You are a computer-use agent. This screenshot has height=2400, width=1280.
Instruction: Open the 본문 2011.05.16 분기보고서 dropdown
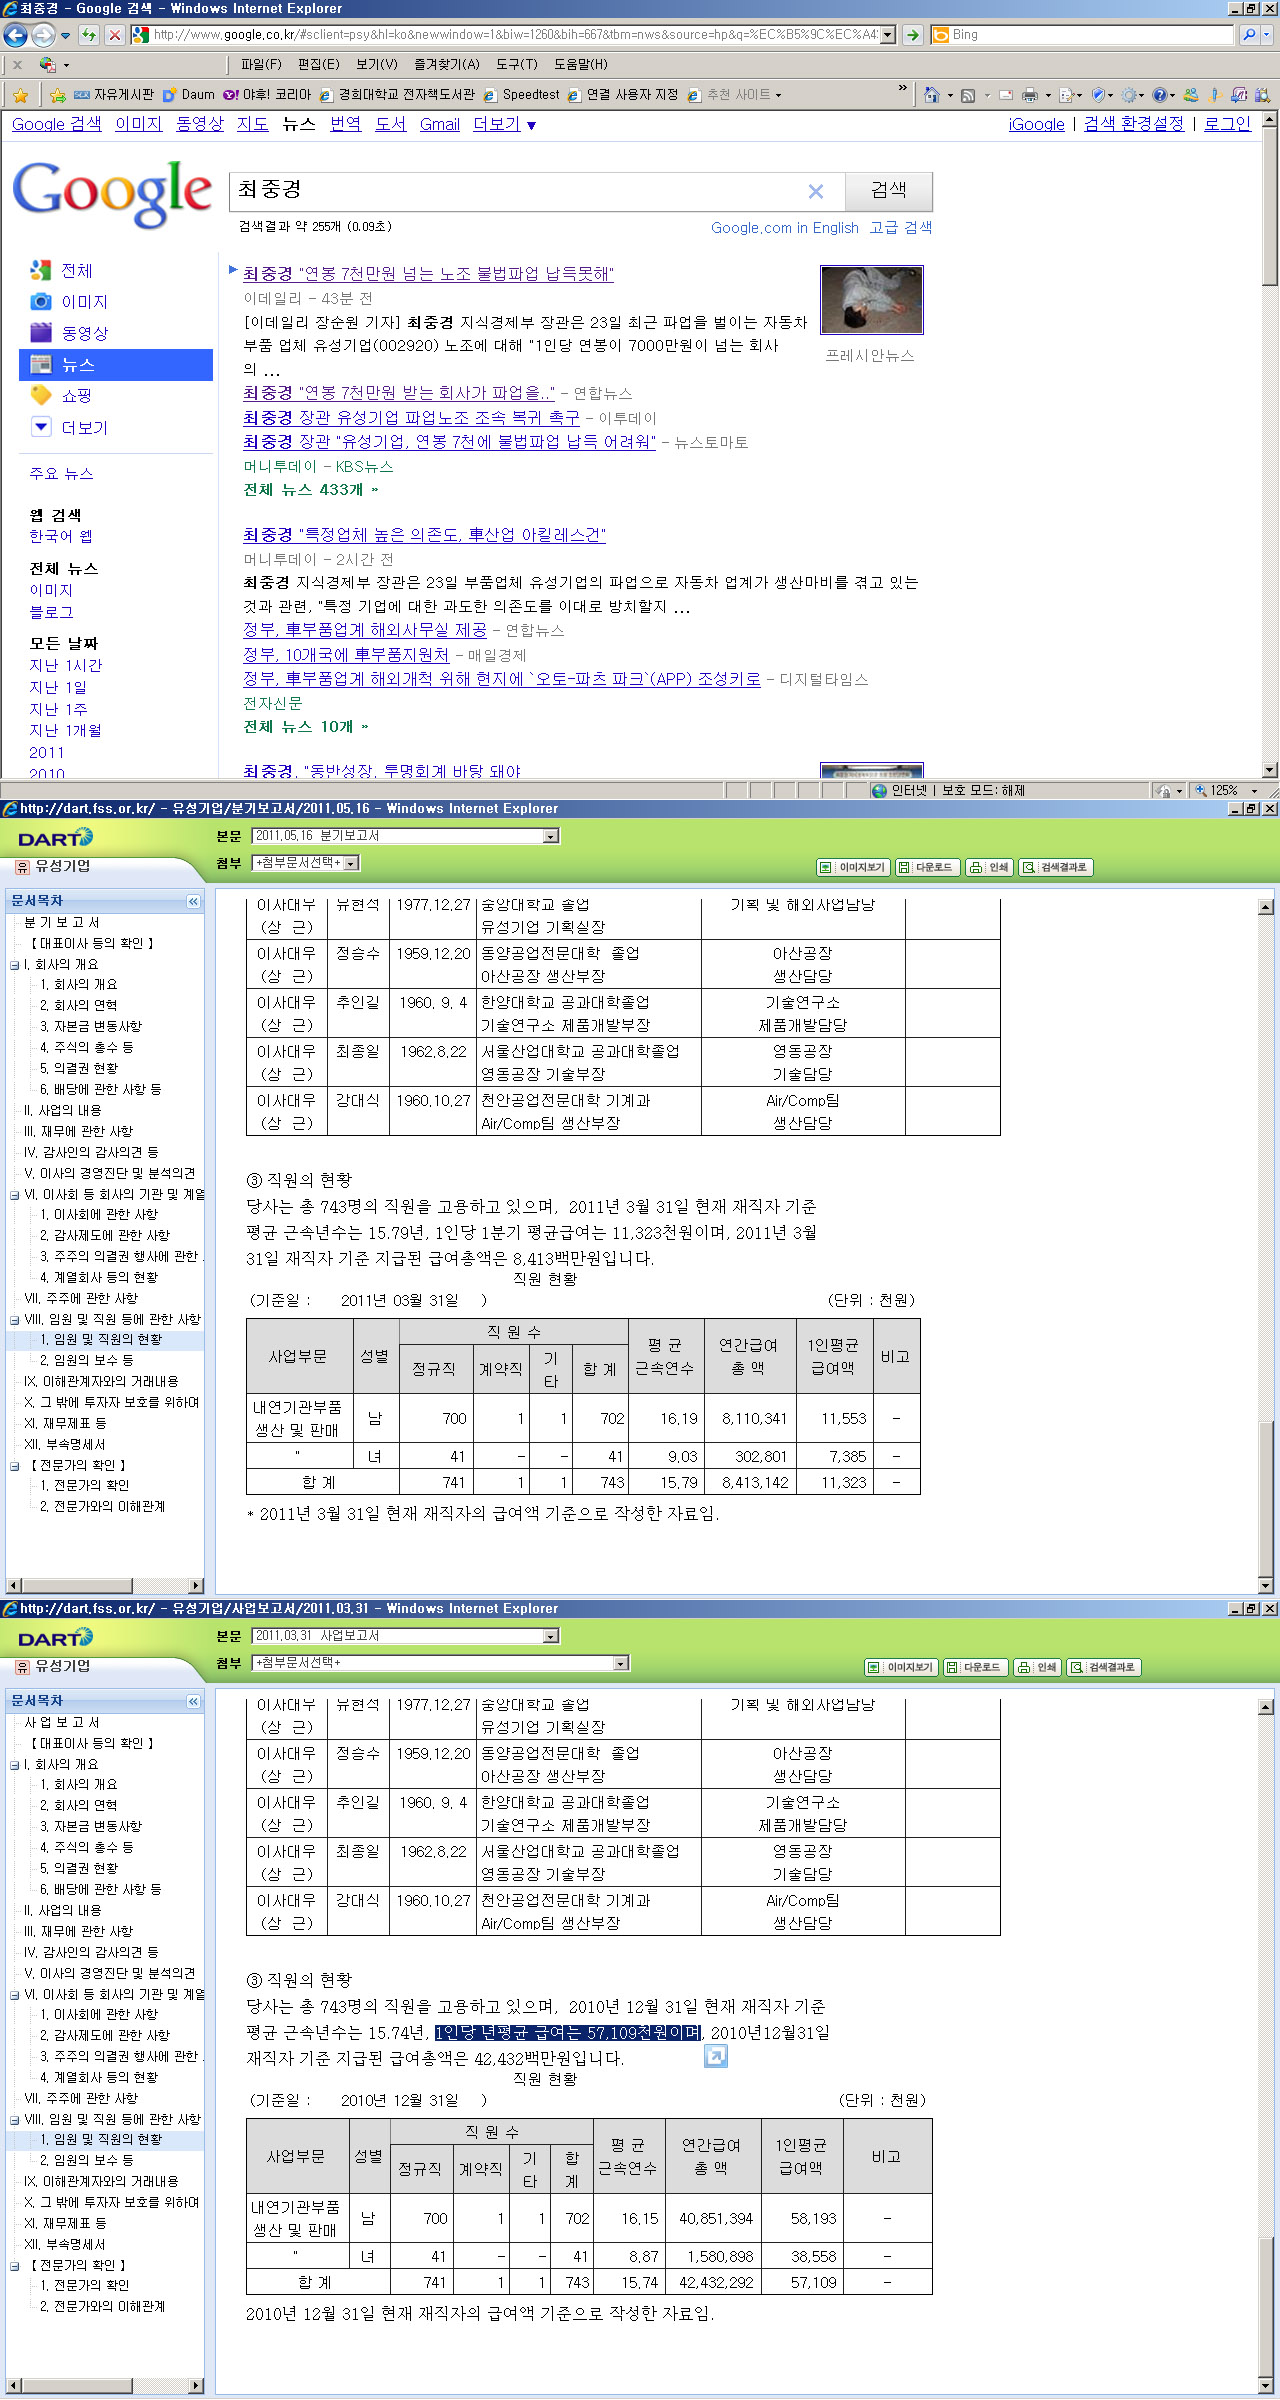point(551,836)
